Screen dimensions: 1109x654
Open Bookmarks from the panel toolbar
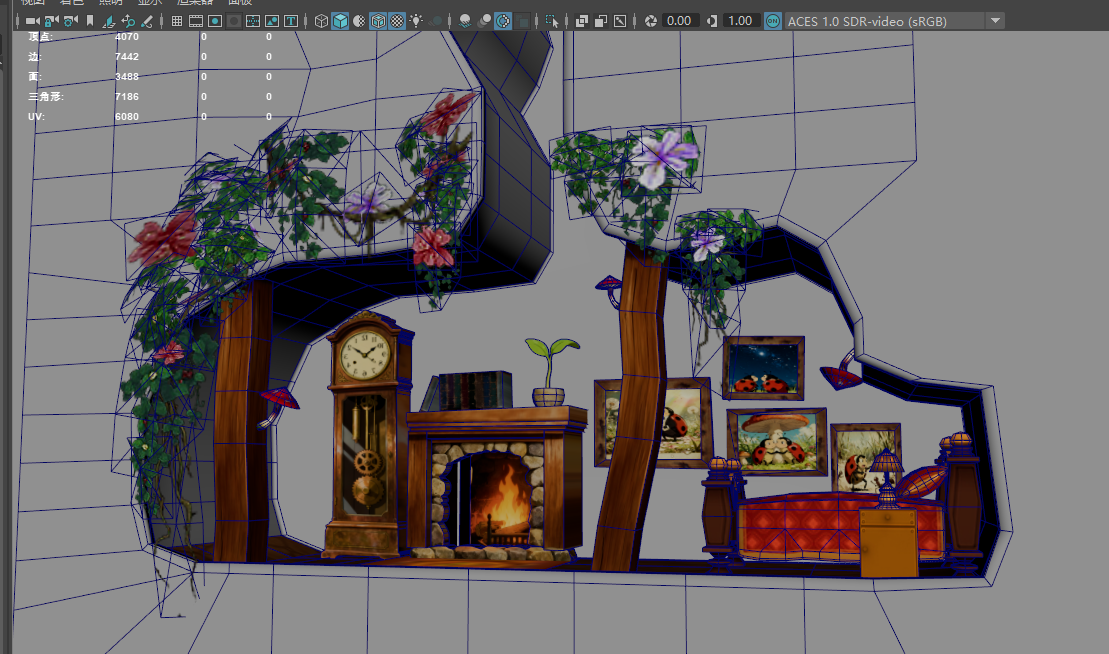pos(90,20)
